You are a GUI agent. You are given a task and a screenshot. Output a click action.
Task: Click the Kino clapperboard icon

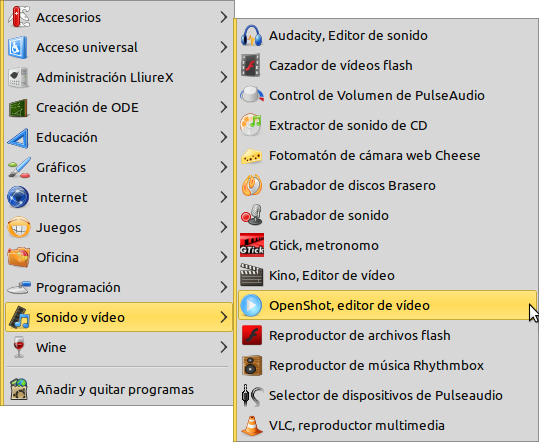pyautogui.click(x=252, y=275)
